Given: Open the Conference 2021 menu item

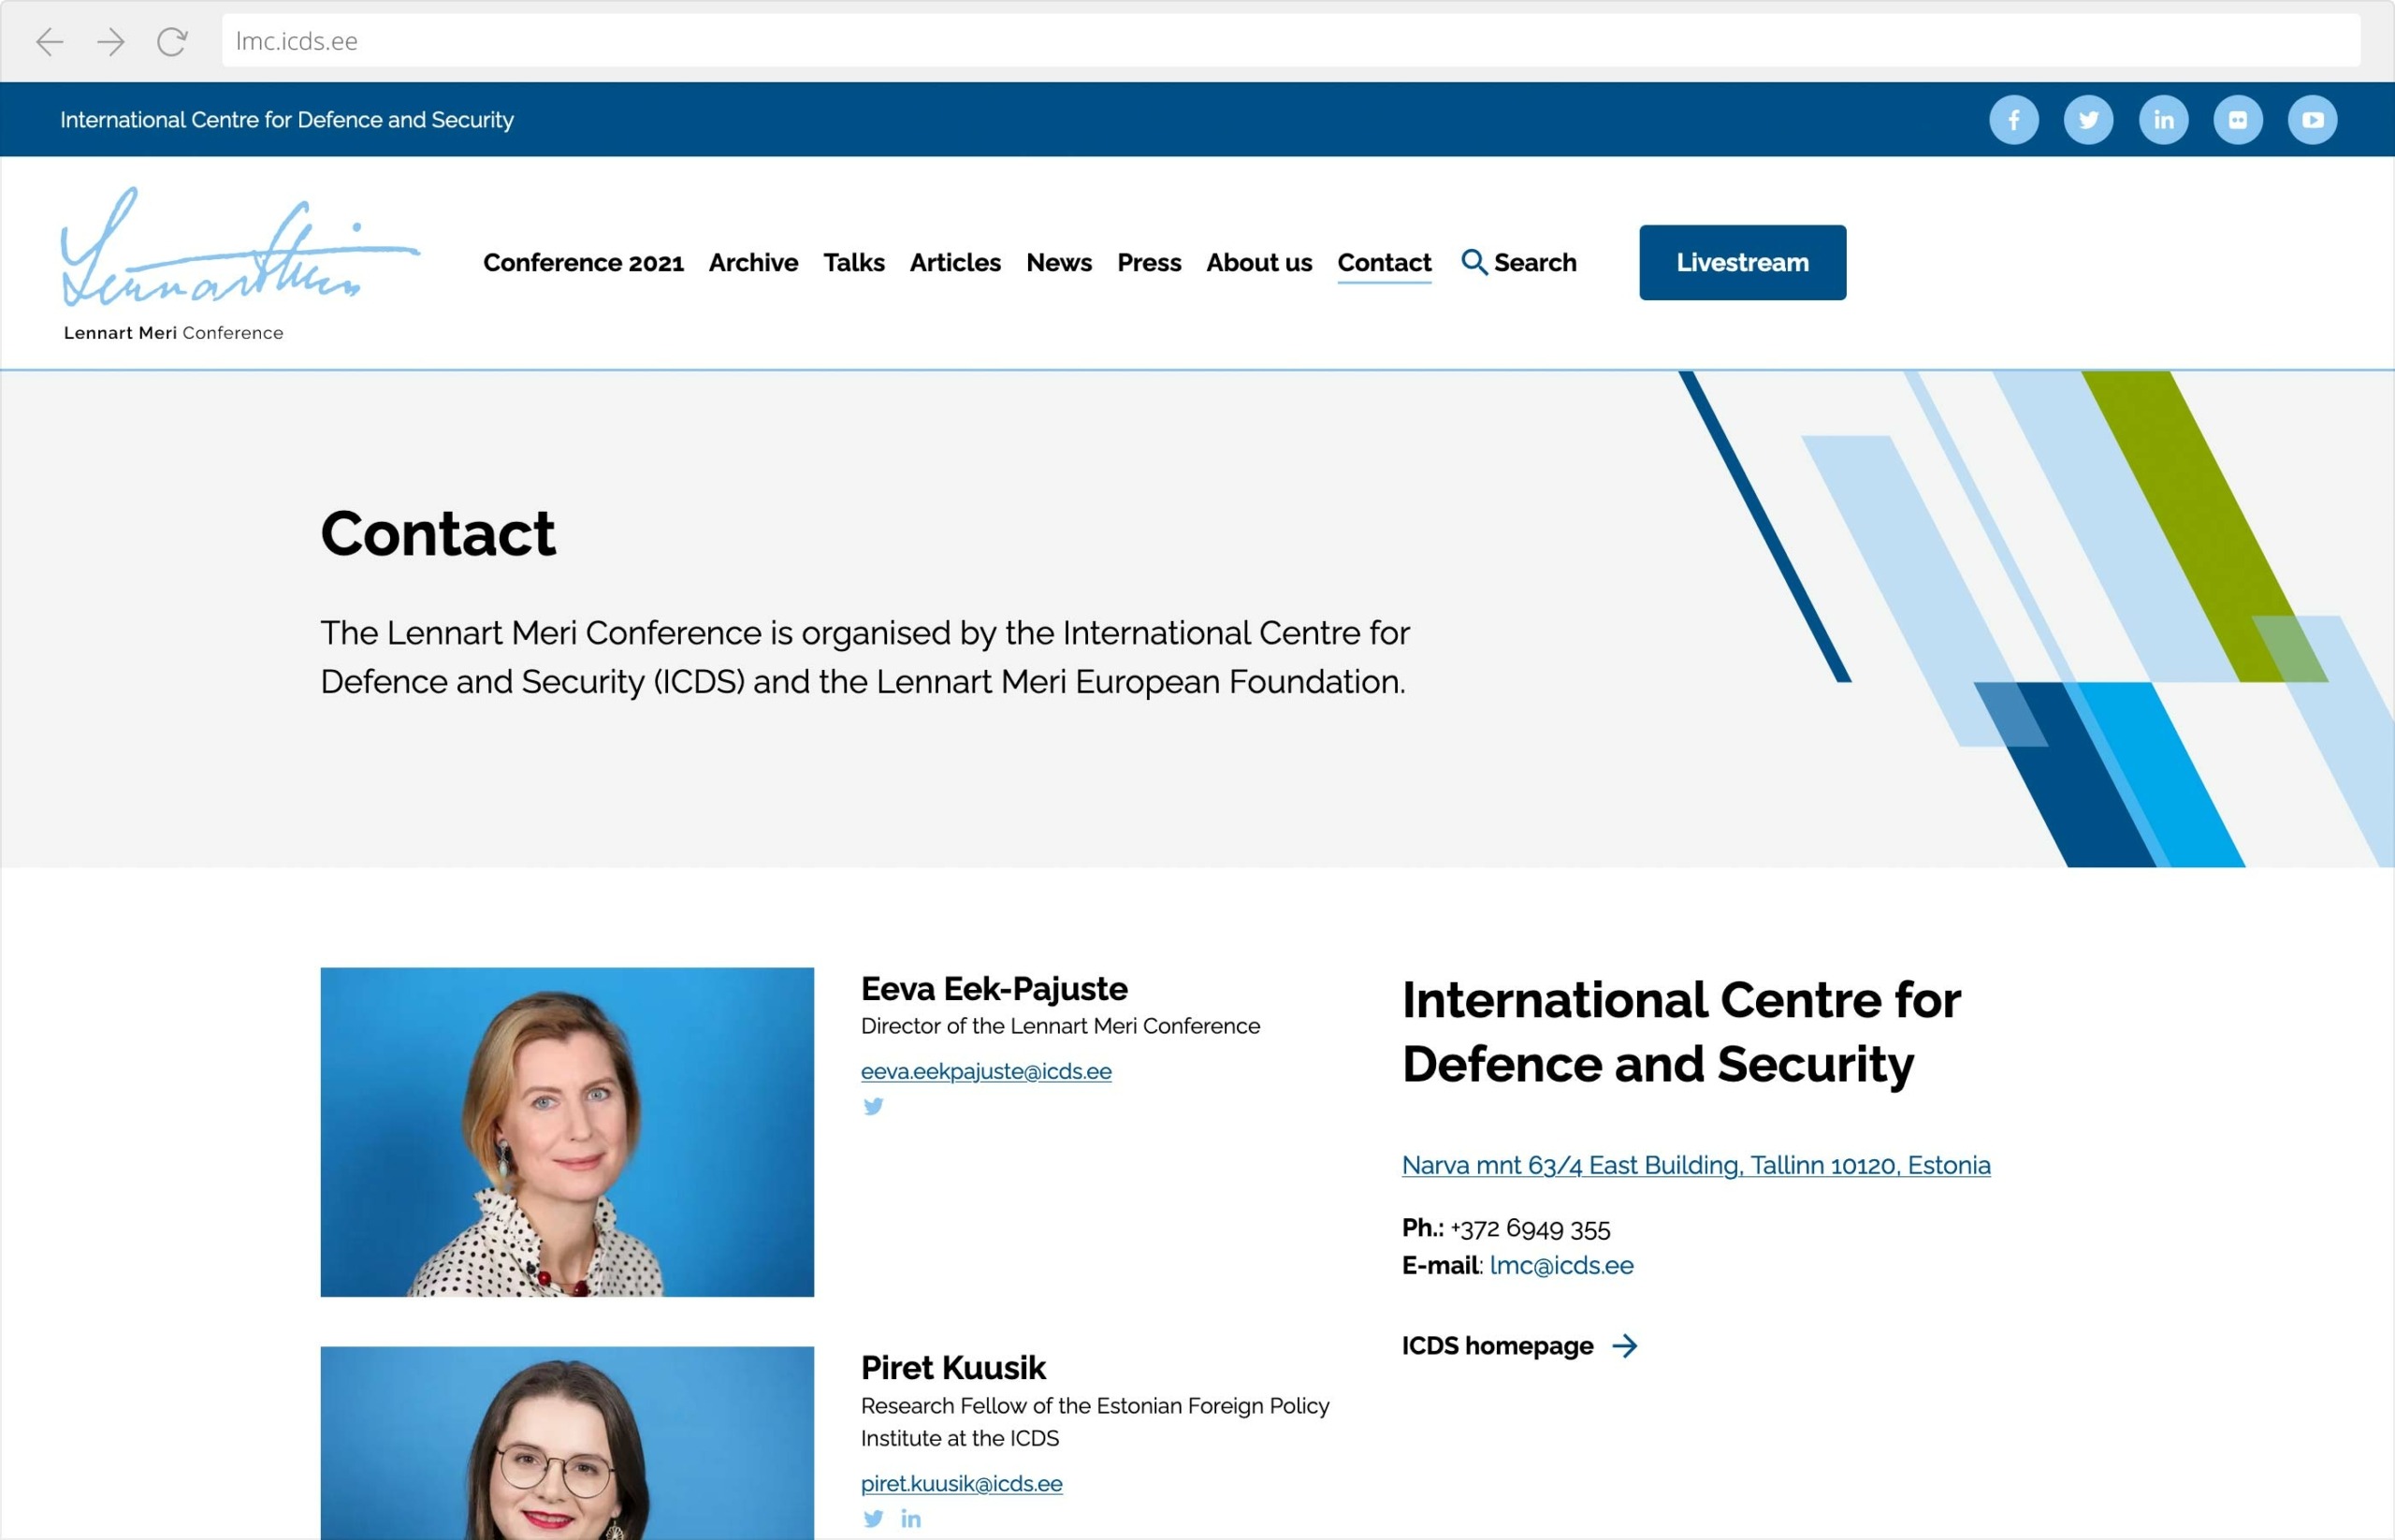Looking at the screenshot, I should click(583, 262).
